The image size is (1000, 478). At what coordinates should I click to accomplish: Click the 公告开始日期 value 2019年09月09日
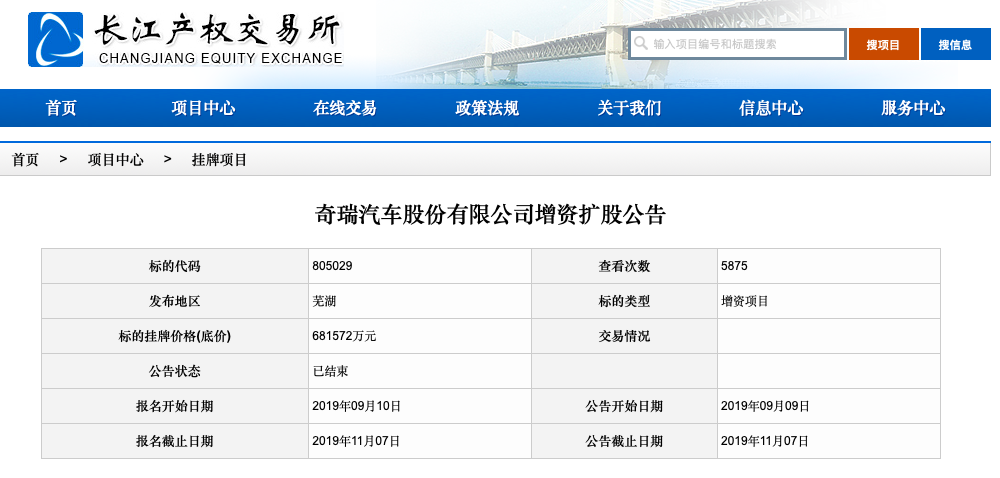pyautogui.click(x=765, y=406)
